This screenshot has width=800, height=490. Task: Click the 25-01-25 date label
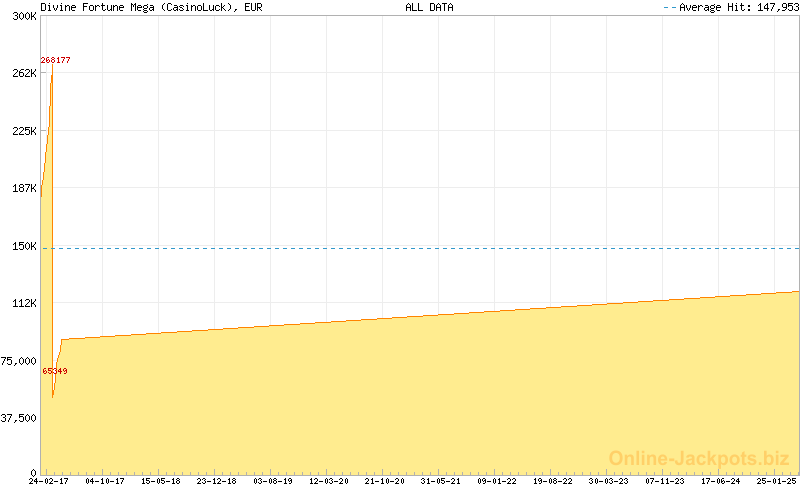[x=776, y=481]
